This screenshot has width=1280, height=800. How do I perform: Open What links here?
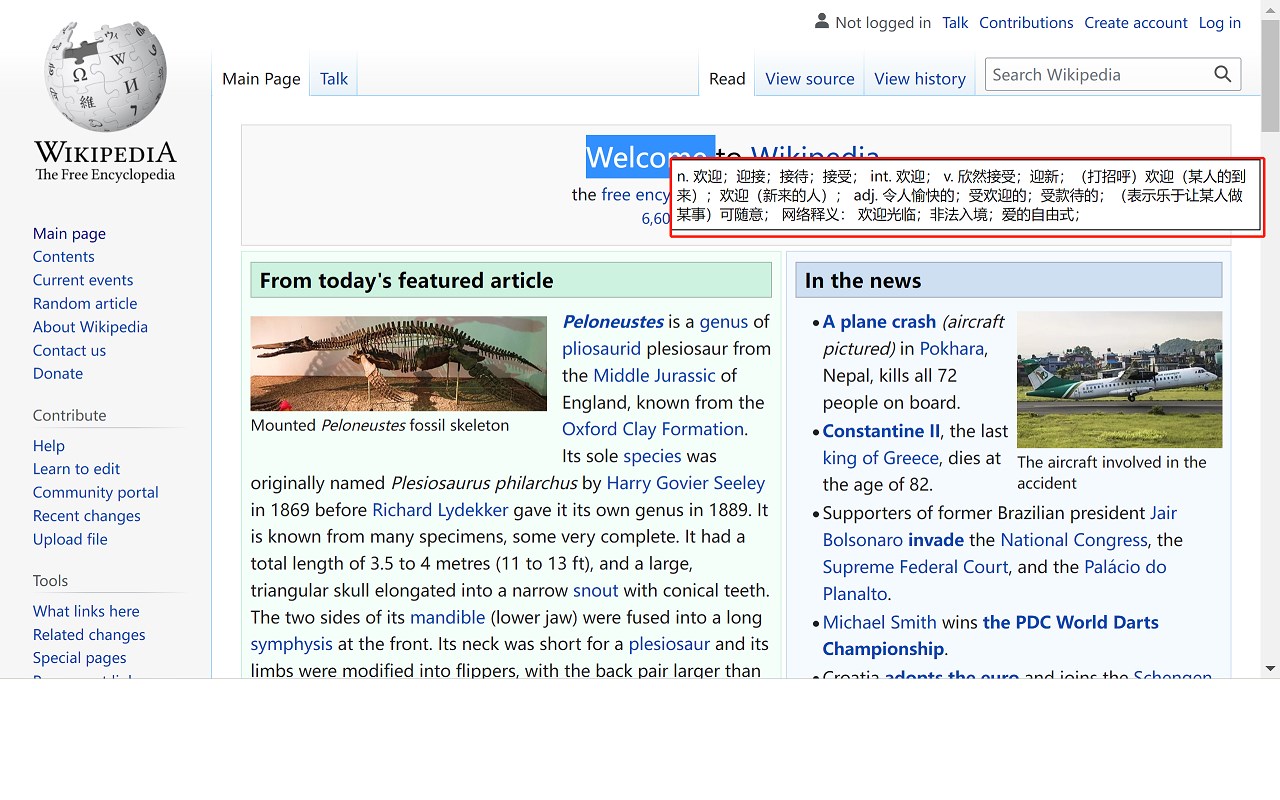(86, 611)
